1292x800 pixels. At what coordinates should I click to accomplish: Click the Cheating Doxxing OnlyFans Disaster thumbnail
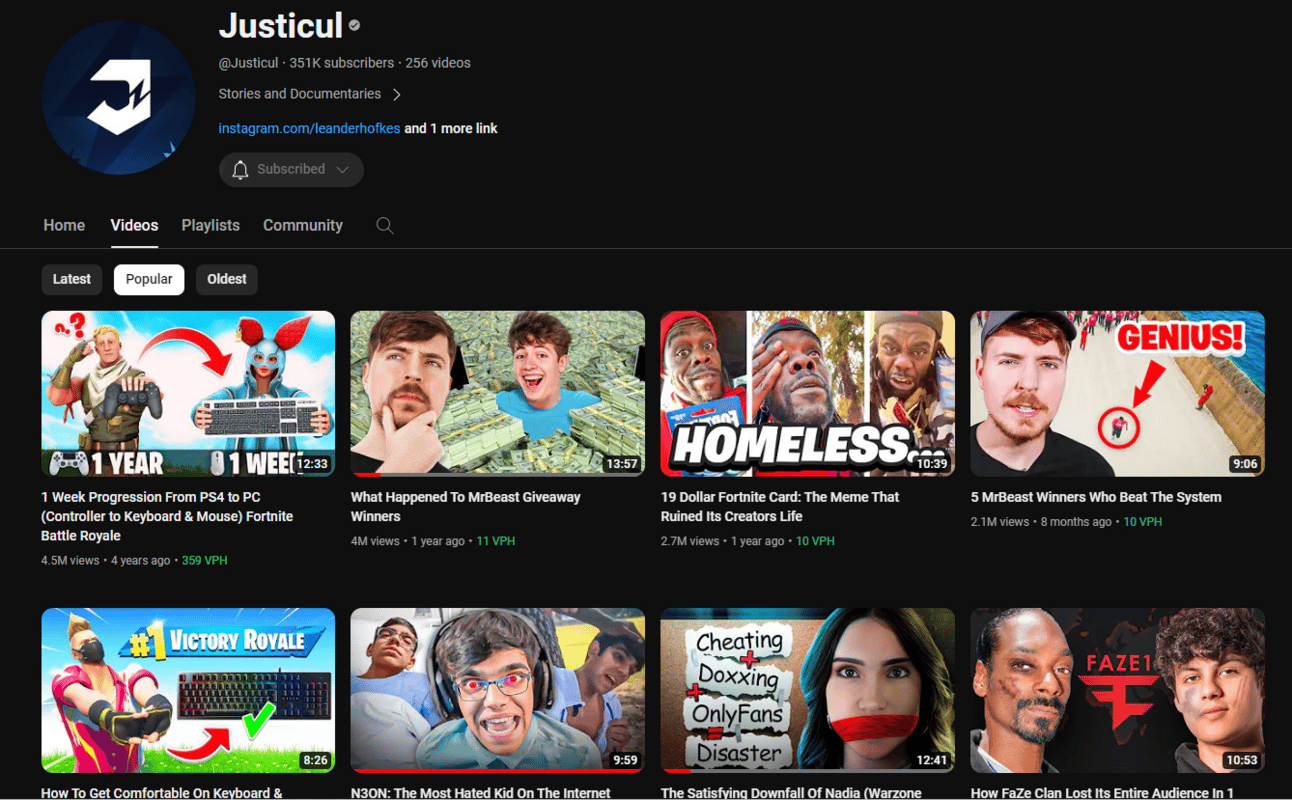click(807, 690)
